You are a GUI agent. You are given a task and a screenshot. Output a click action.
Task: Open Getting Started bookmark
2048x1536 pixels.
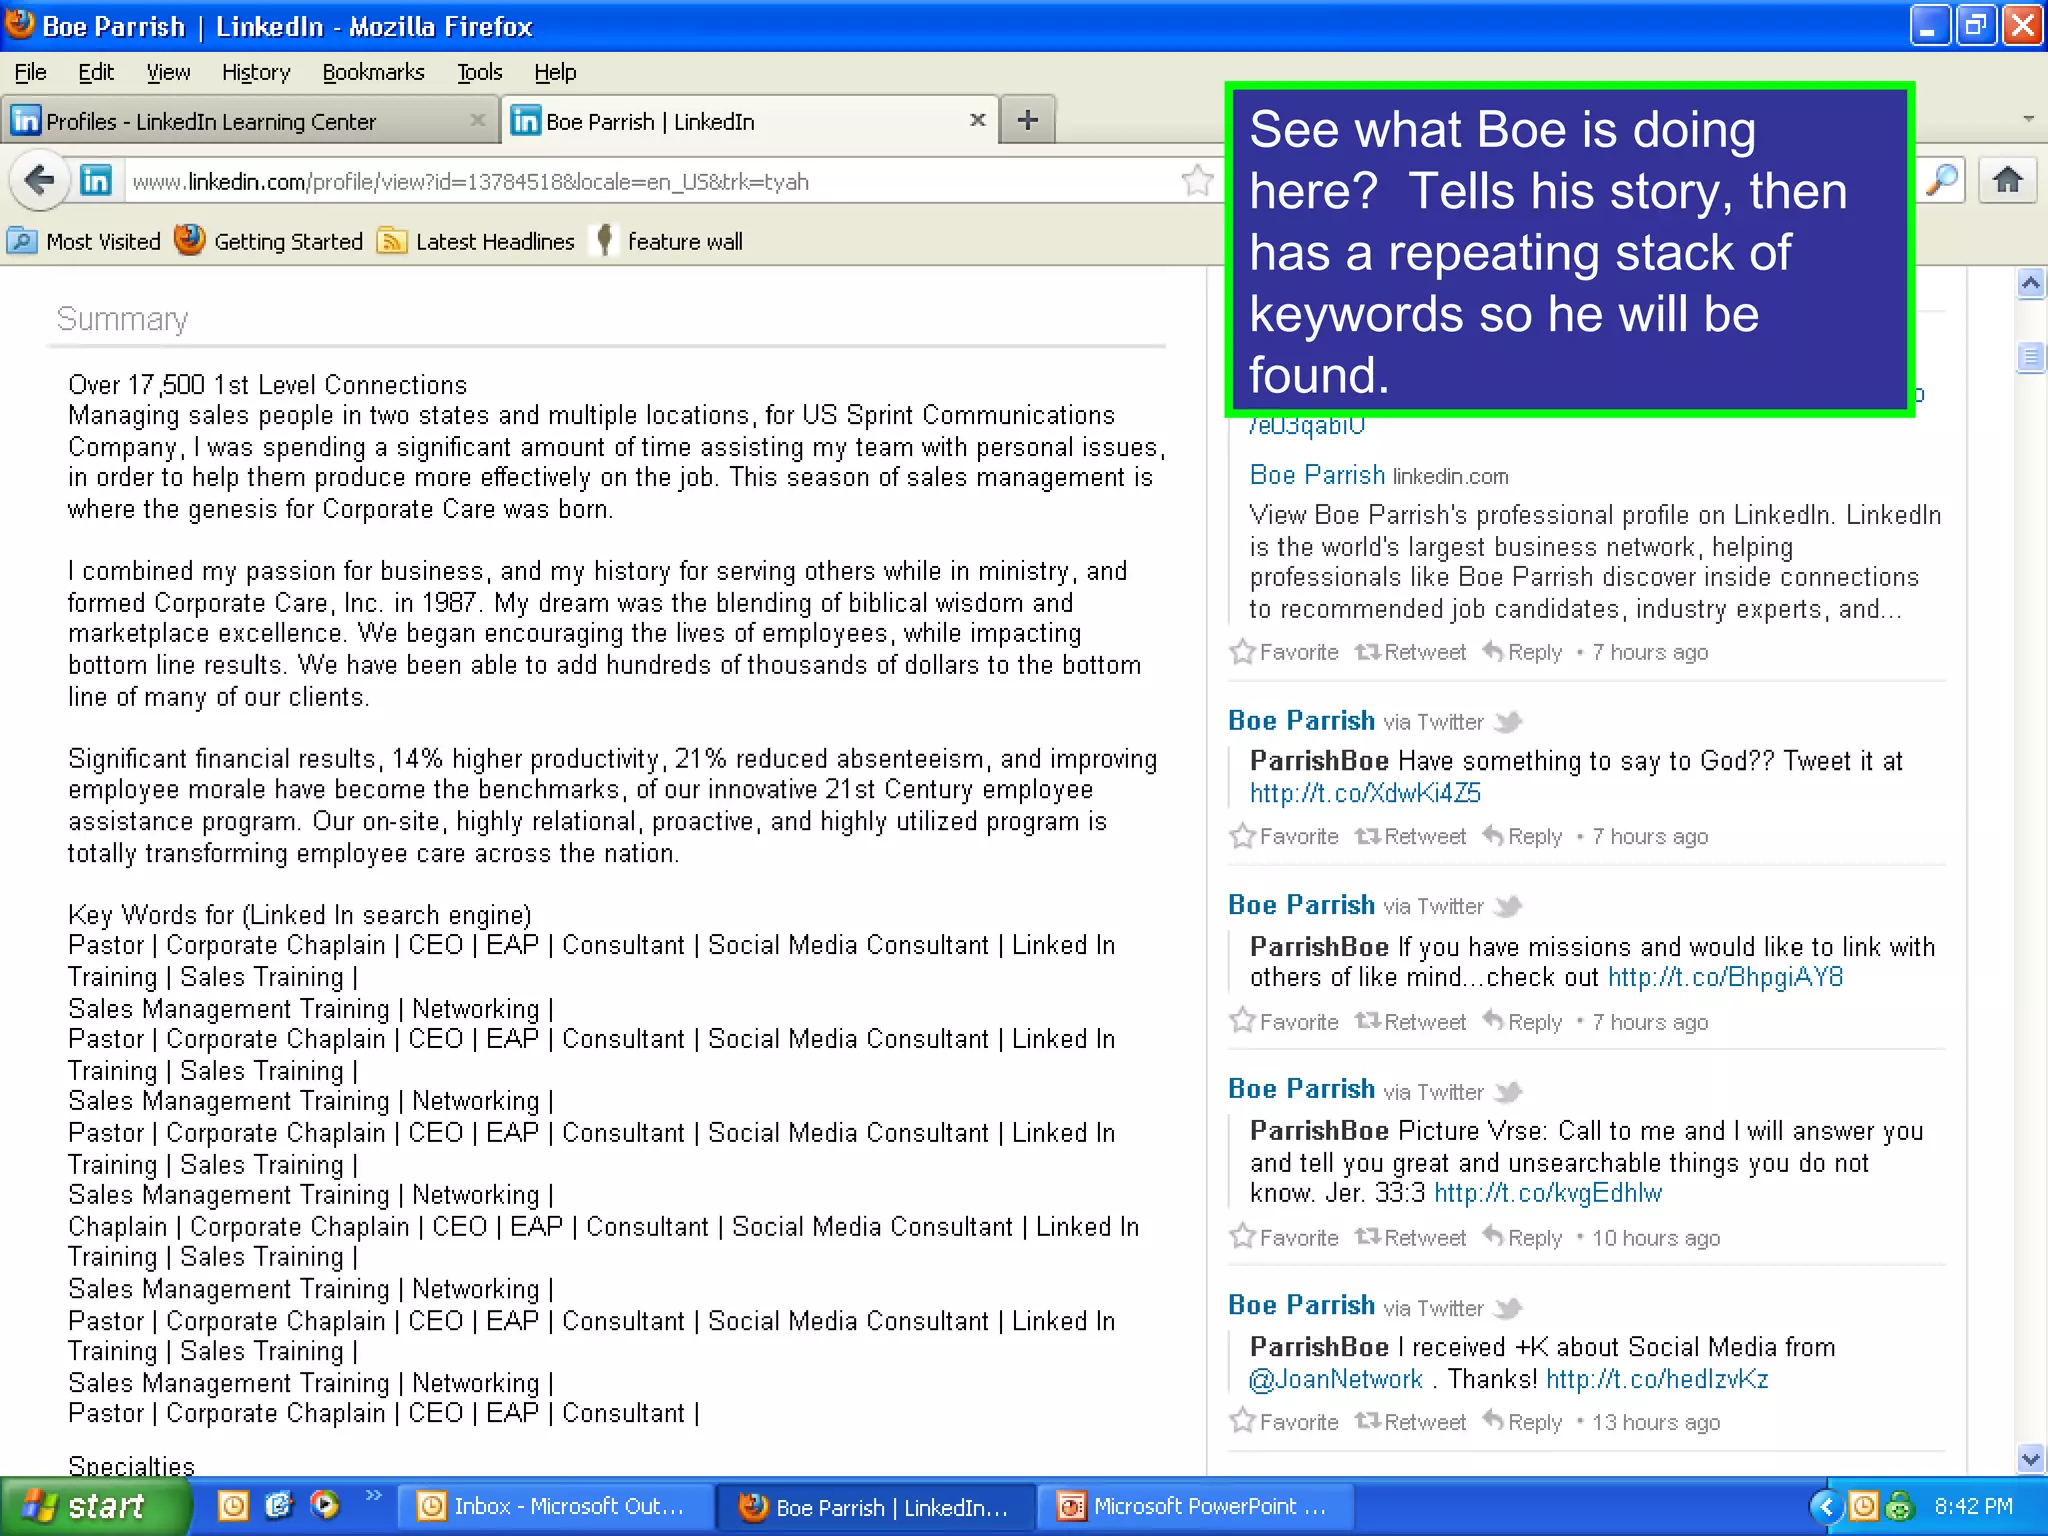click(x=268, y=241)
